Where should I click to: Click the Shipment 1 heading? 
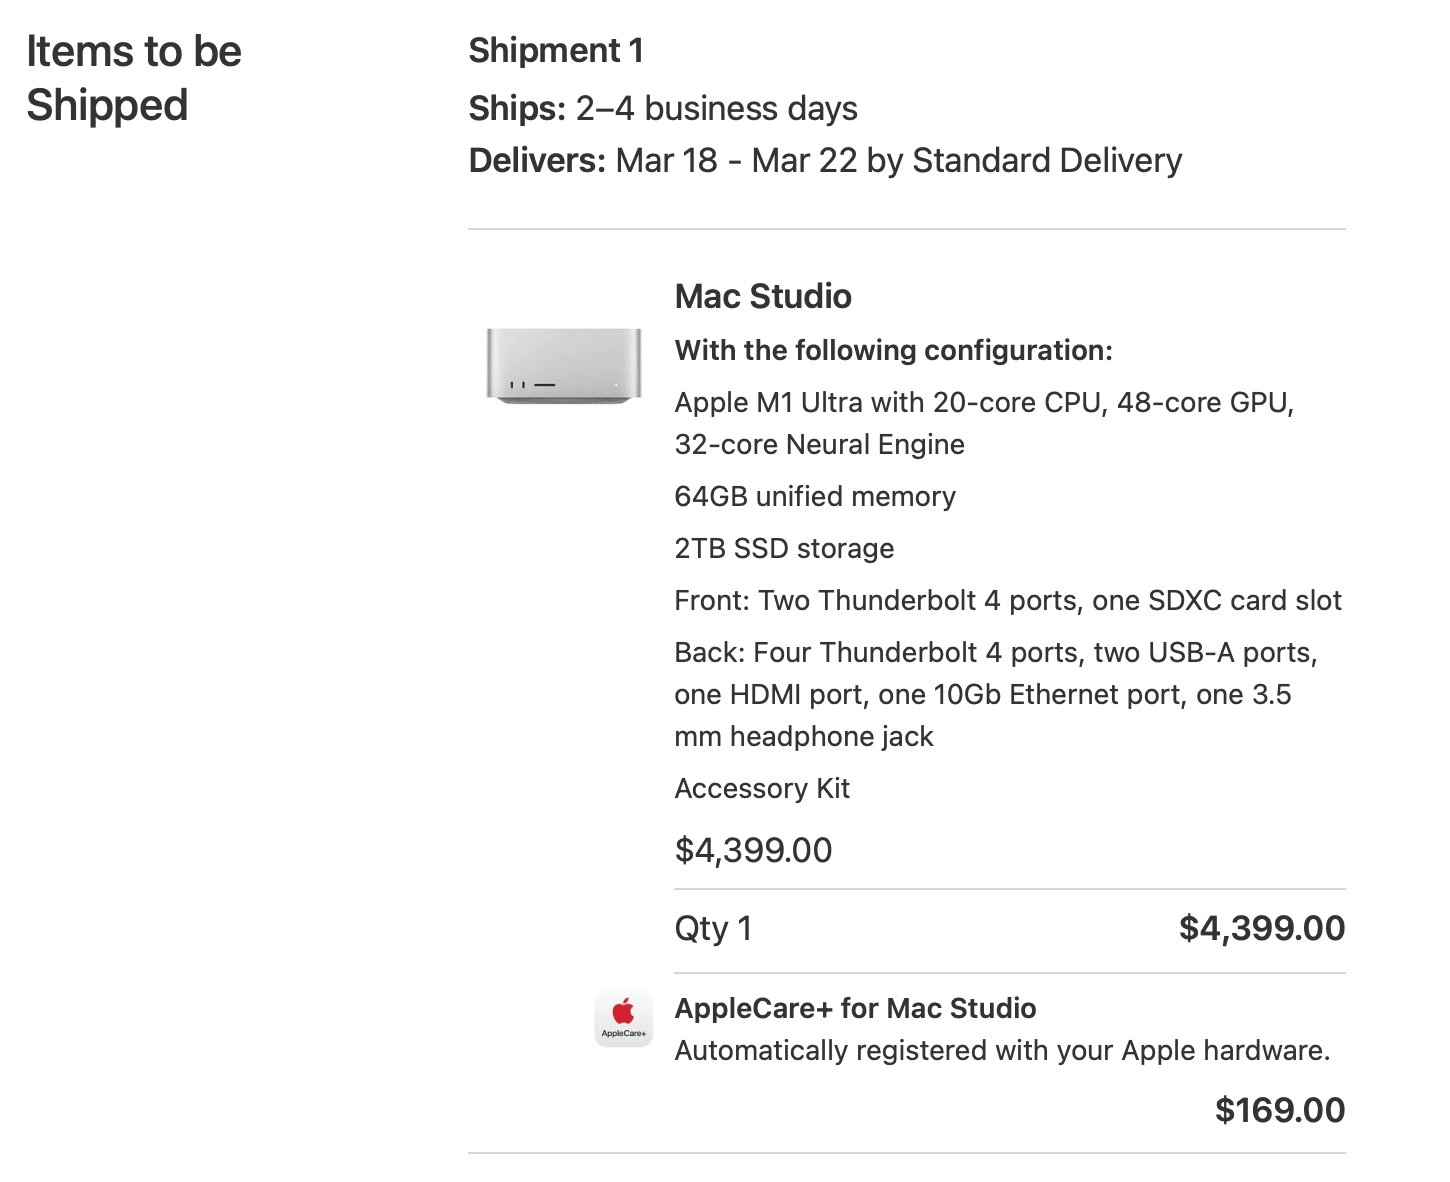(556, 50)
